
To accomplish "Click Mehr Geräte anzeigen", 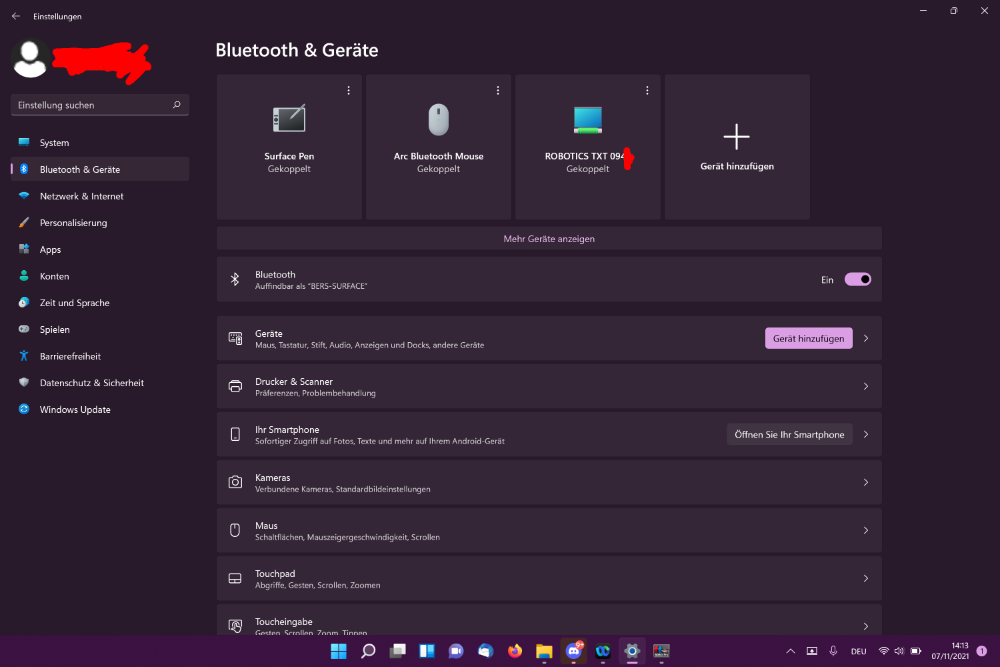I will click(549, 238).
